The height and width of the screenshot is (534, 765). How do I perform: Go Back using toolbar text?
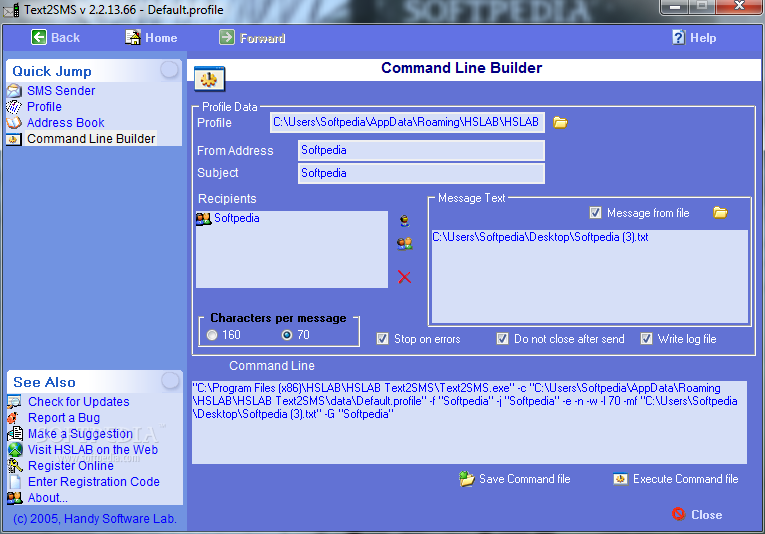[x=65, y=38]
